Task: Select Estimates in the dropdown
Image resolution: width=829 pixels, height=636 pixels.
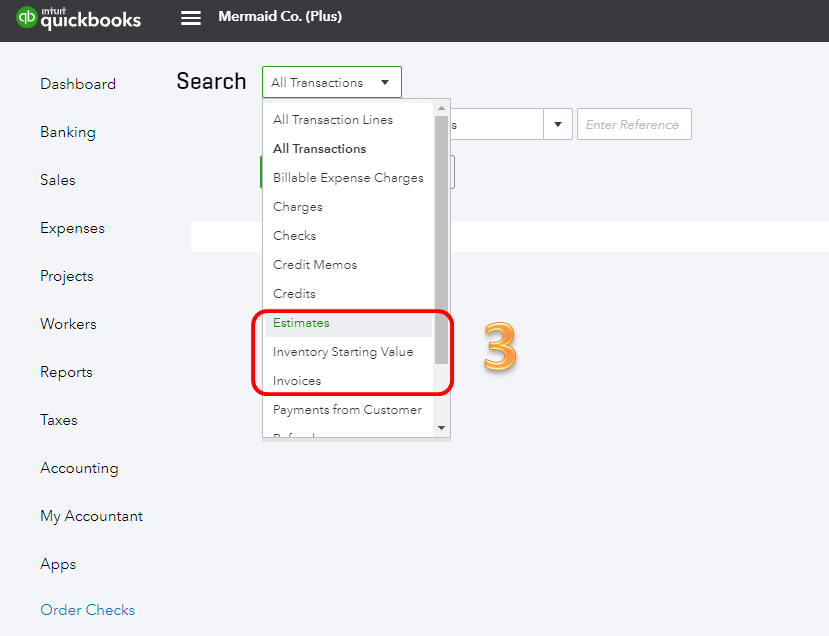Action: tap(348, 323)
